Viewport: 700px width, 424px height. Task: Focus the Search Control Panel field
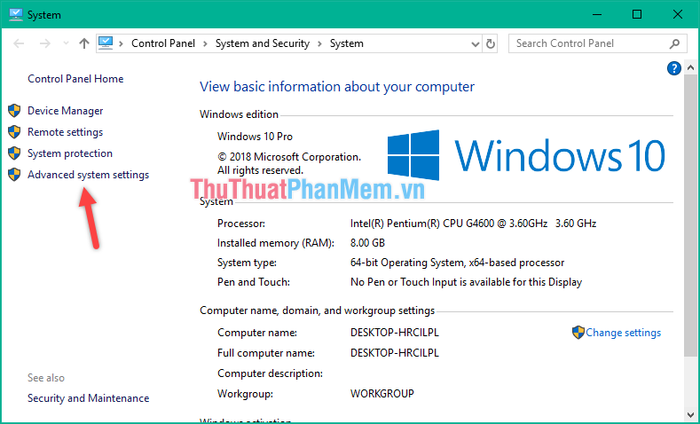point(588,44)
